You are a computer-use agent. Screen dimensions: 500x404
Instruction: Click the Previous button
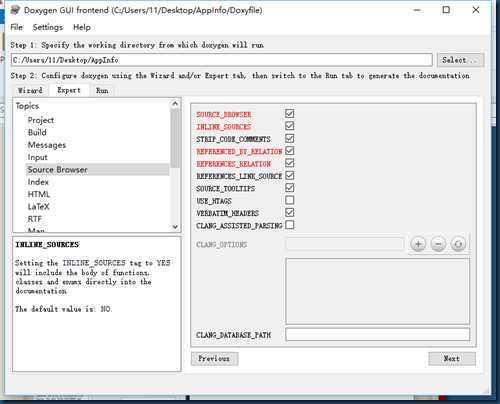click(x=214, y=359)
